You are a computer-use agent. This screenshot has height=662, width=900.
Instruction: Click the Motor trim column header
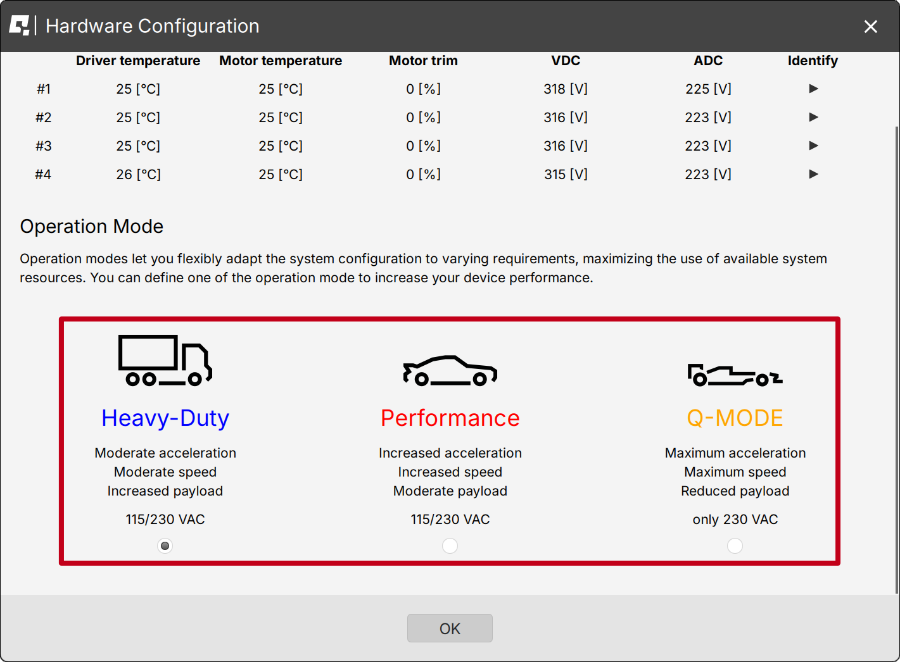(423, 60)
